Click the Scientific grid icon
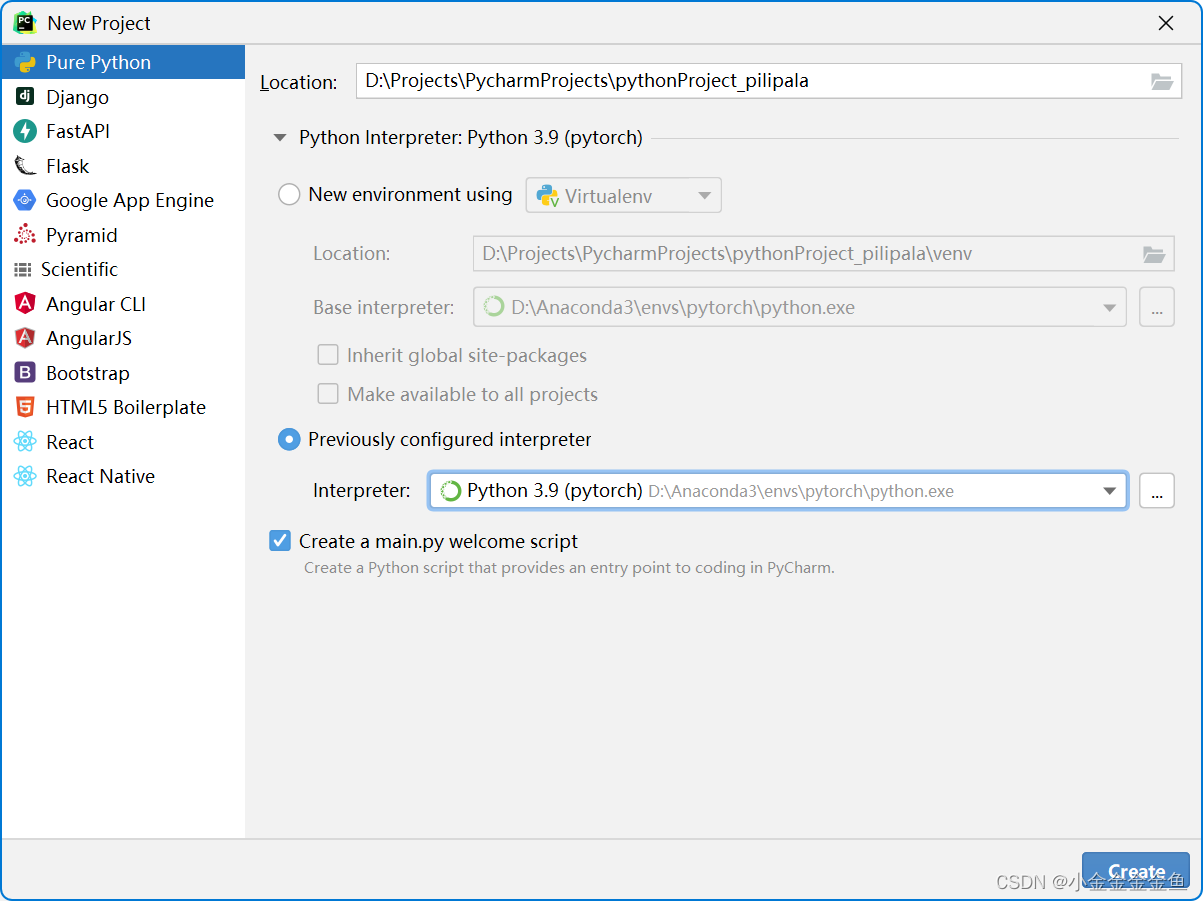Screen dimensions: 1203x901 [x=23, y=270]
